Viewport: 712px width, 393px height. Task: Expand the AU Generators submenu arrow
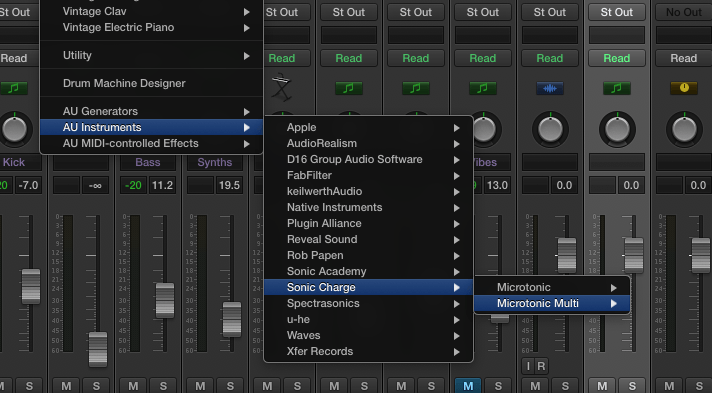[247, 112]
